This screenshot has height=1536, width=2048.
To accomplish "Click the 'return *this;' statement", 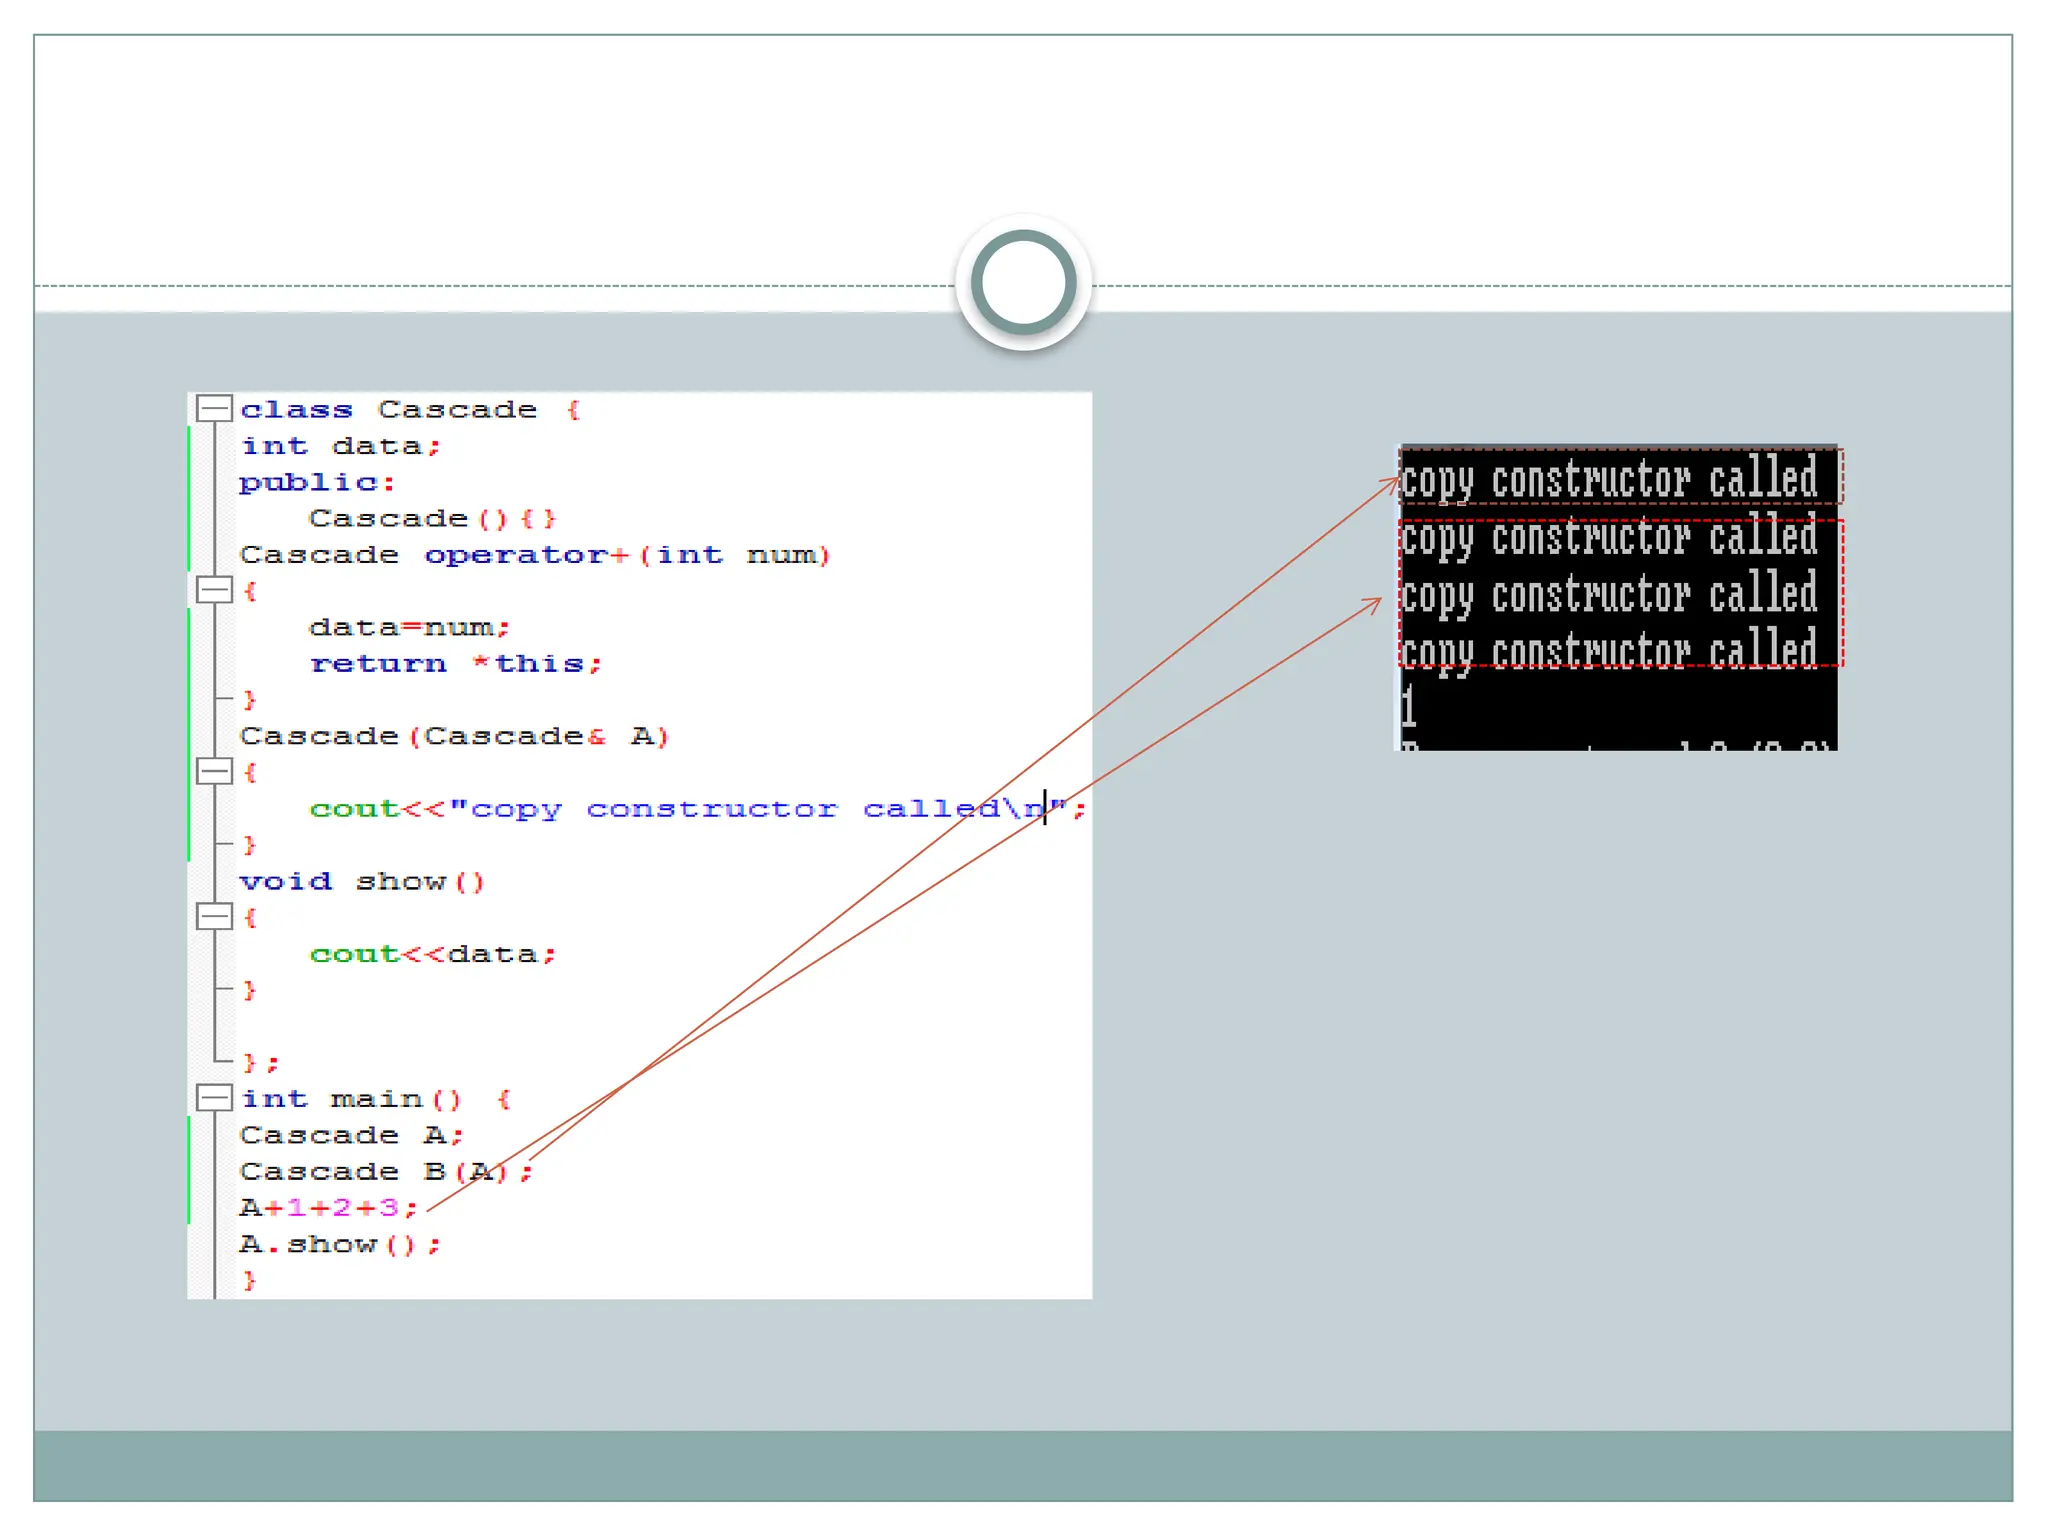I will [456, 664].
